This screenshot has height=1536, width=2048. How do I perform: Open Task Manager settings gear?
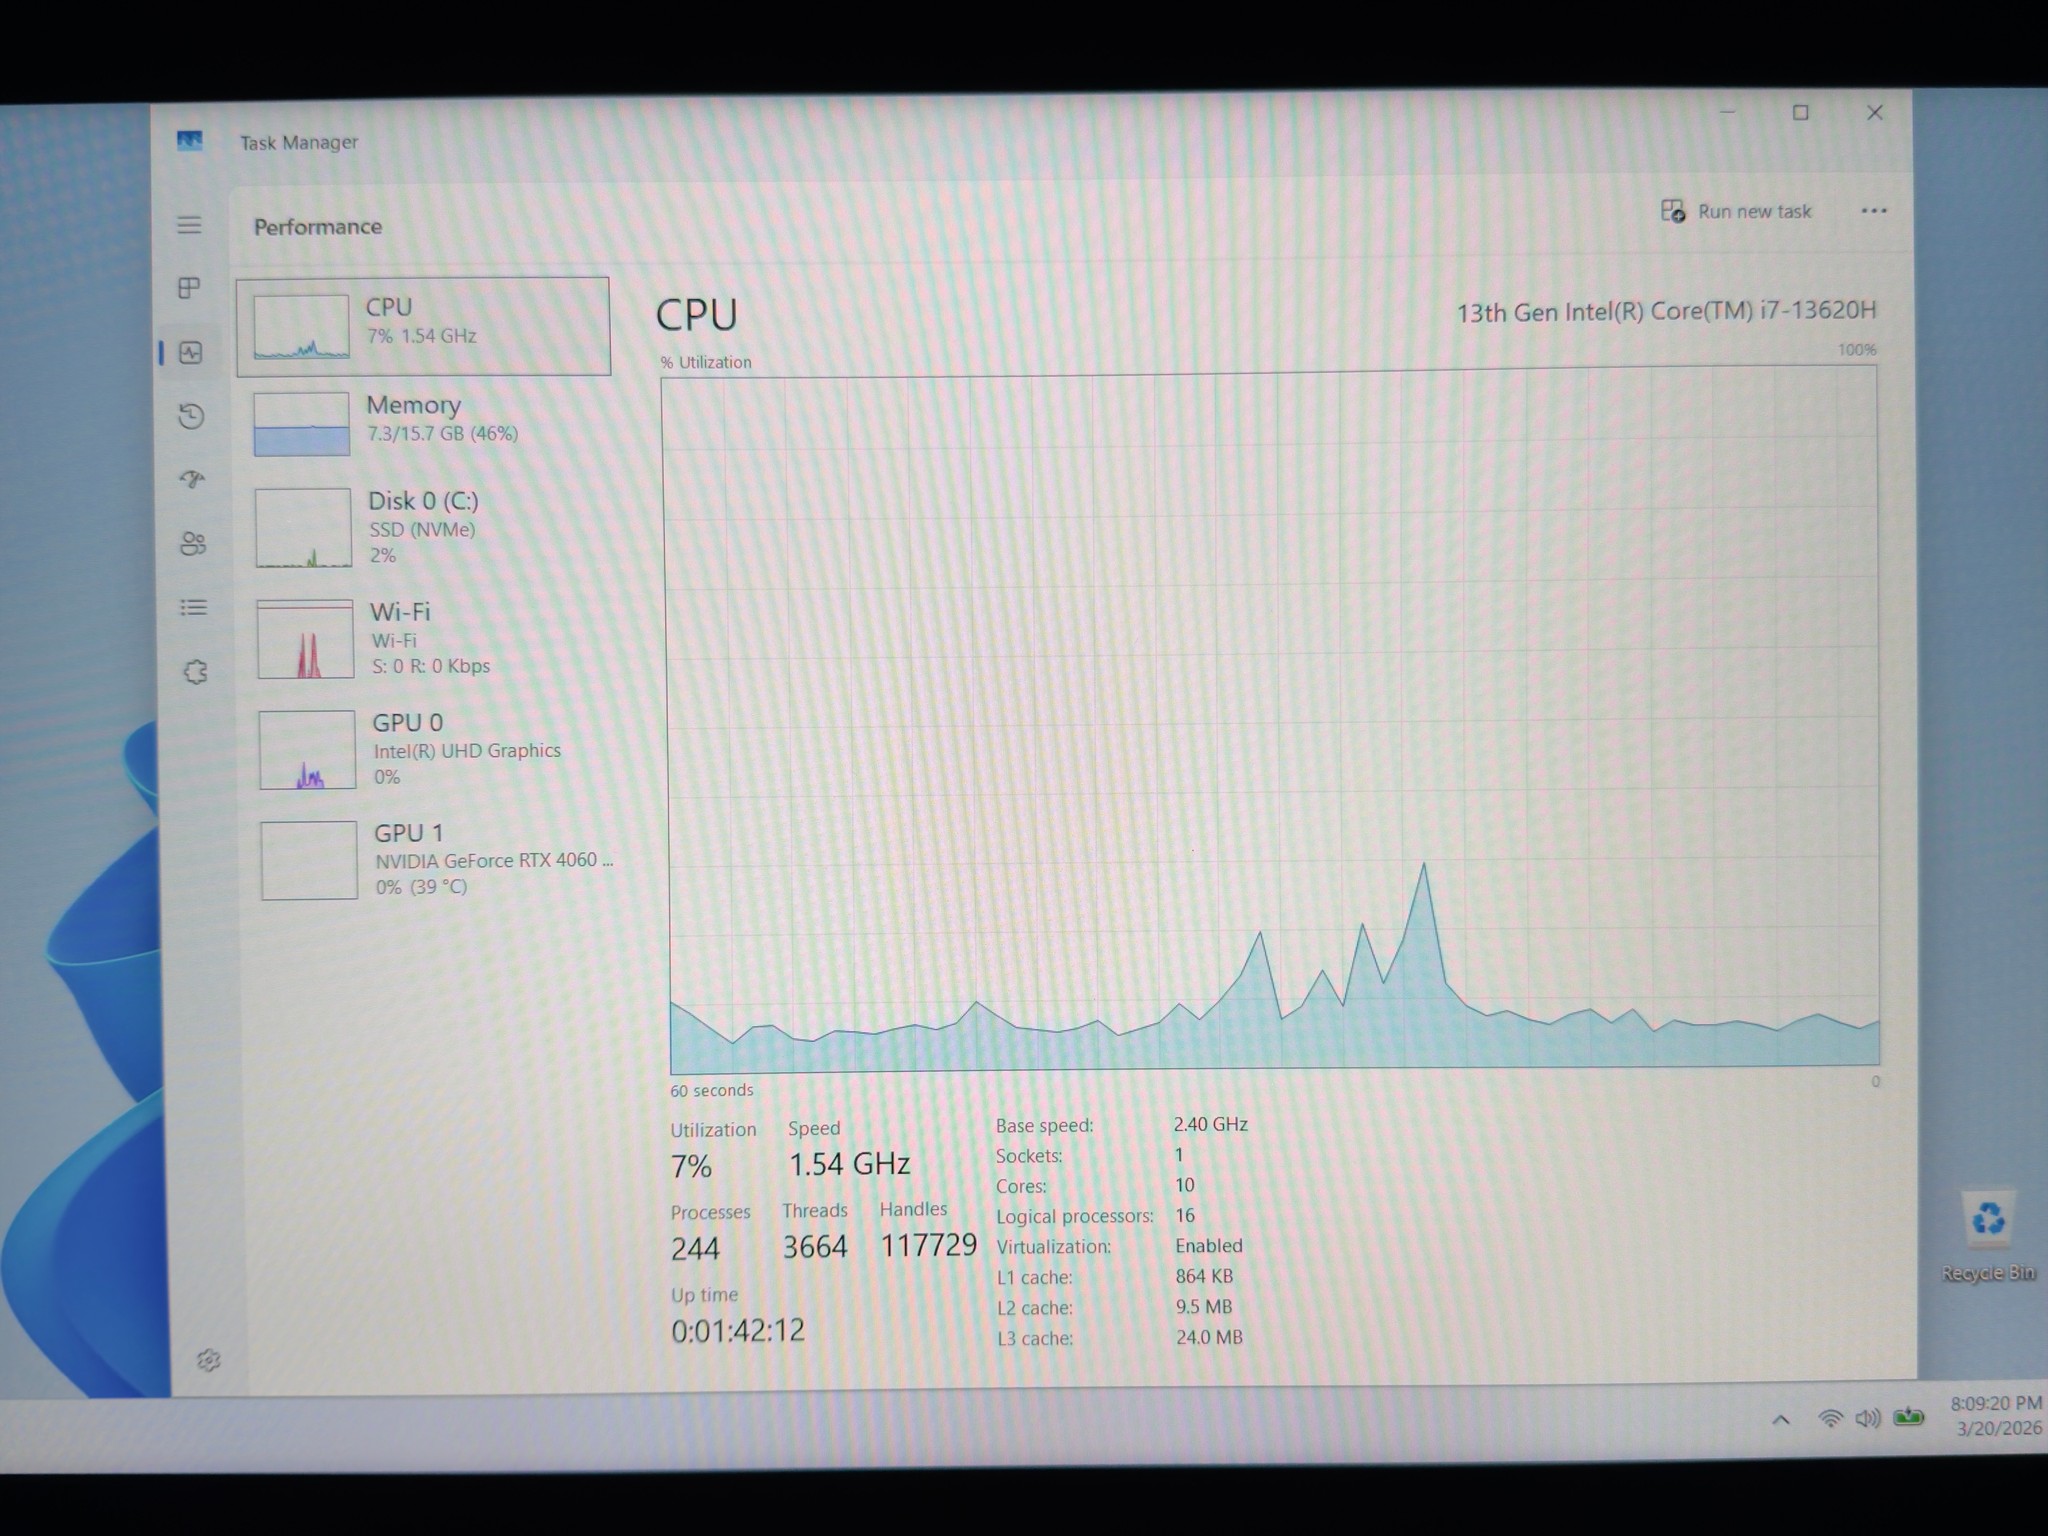[x=208, y=1360]
